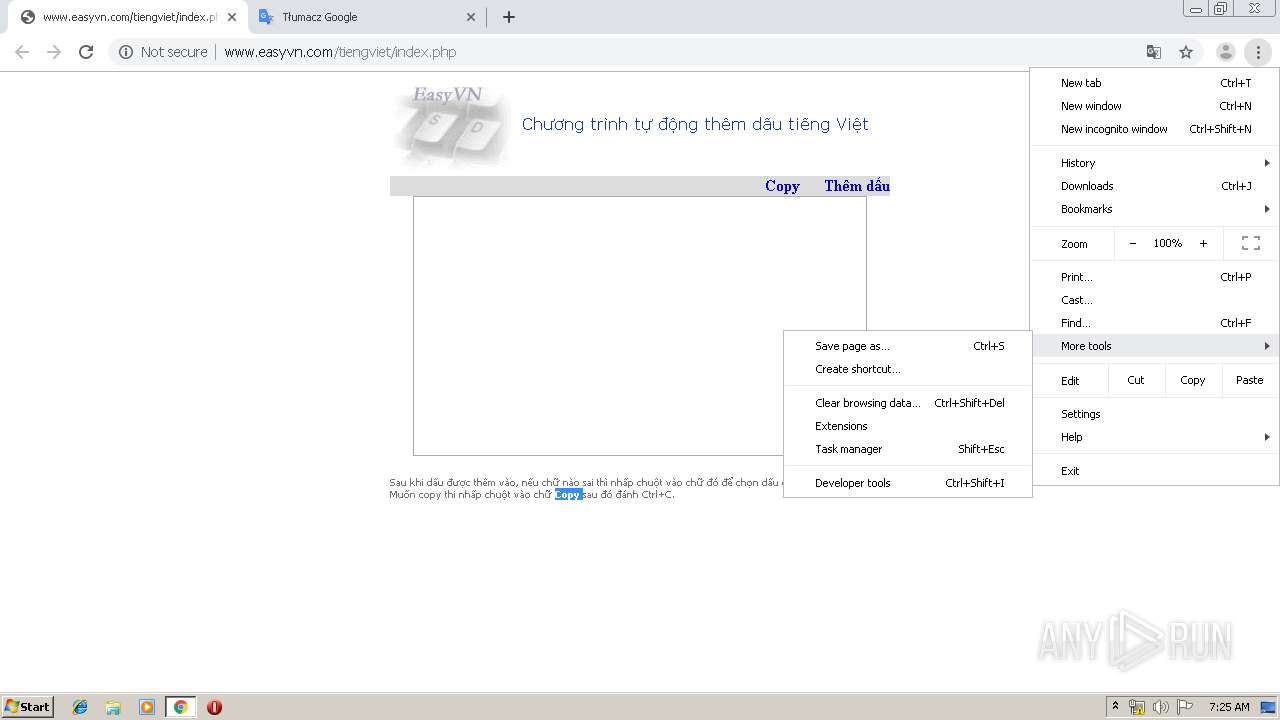This screenshot has width=1280, height=720.
Task: Close the Tłumacz Google tab
Action: point(472,17)
